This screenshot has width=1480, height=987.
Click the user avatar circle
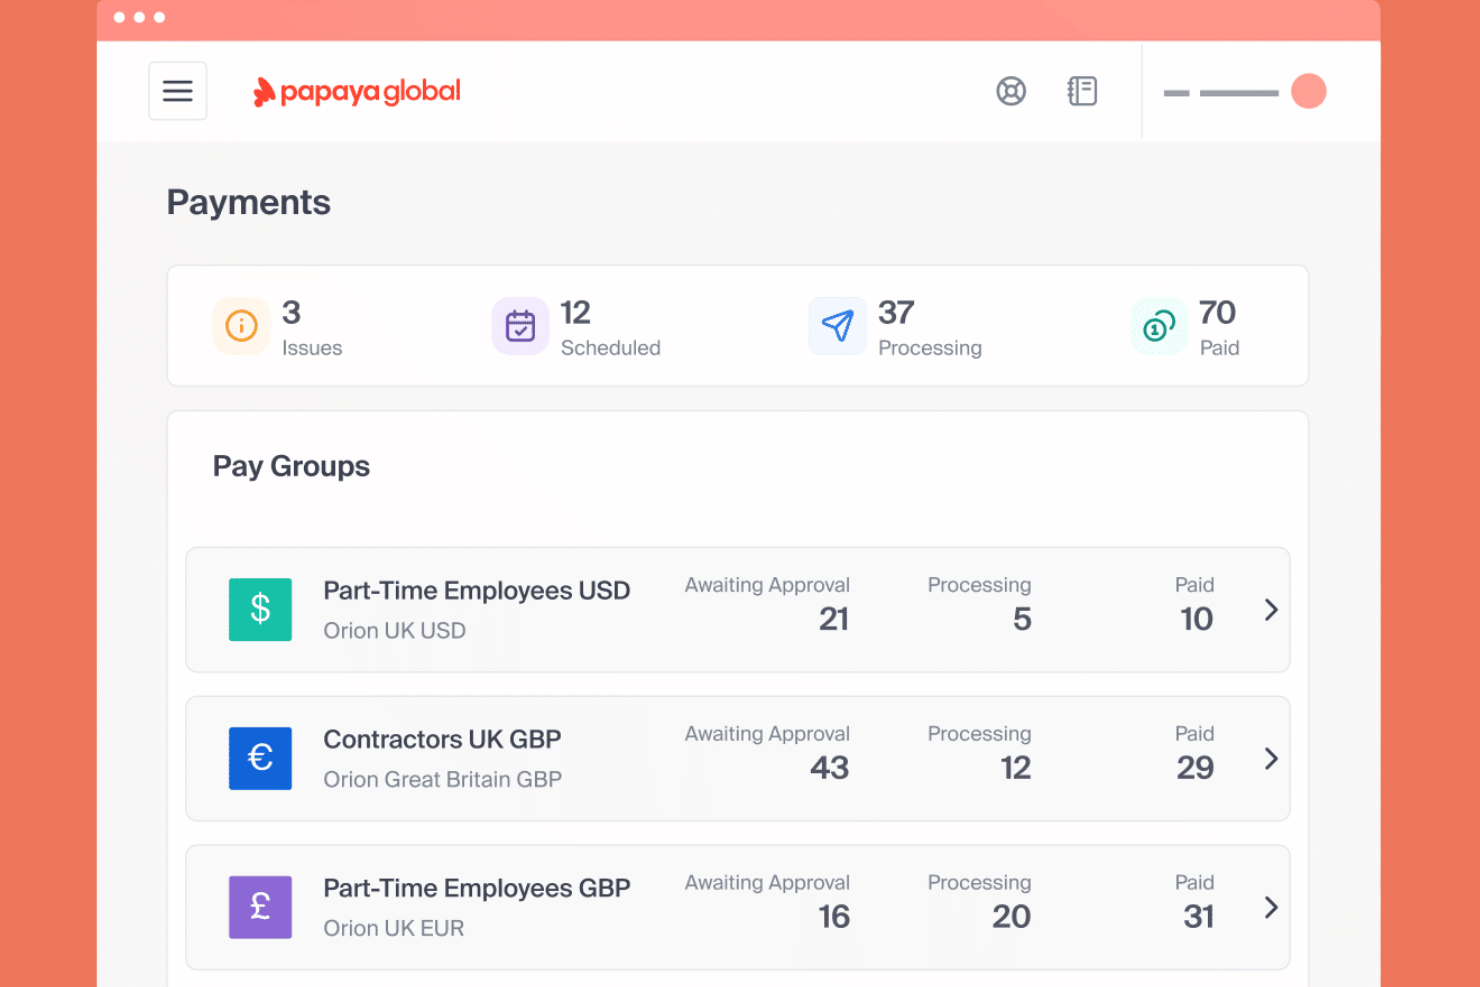click(x=1309, y=91)
